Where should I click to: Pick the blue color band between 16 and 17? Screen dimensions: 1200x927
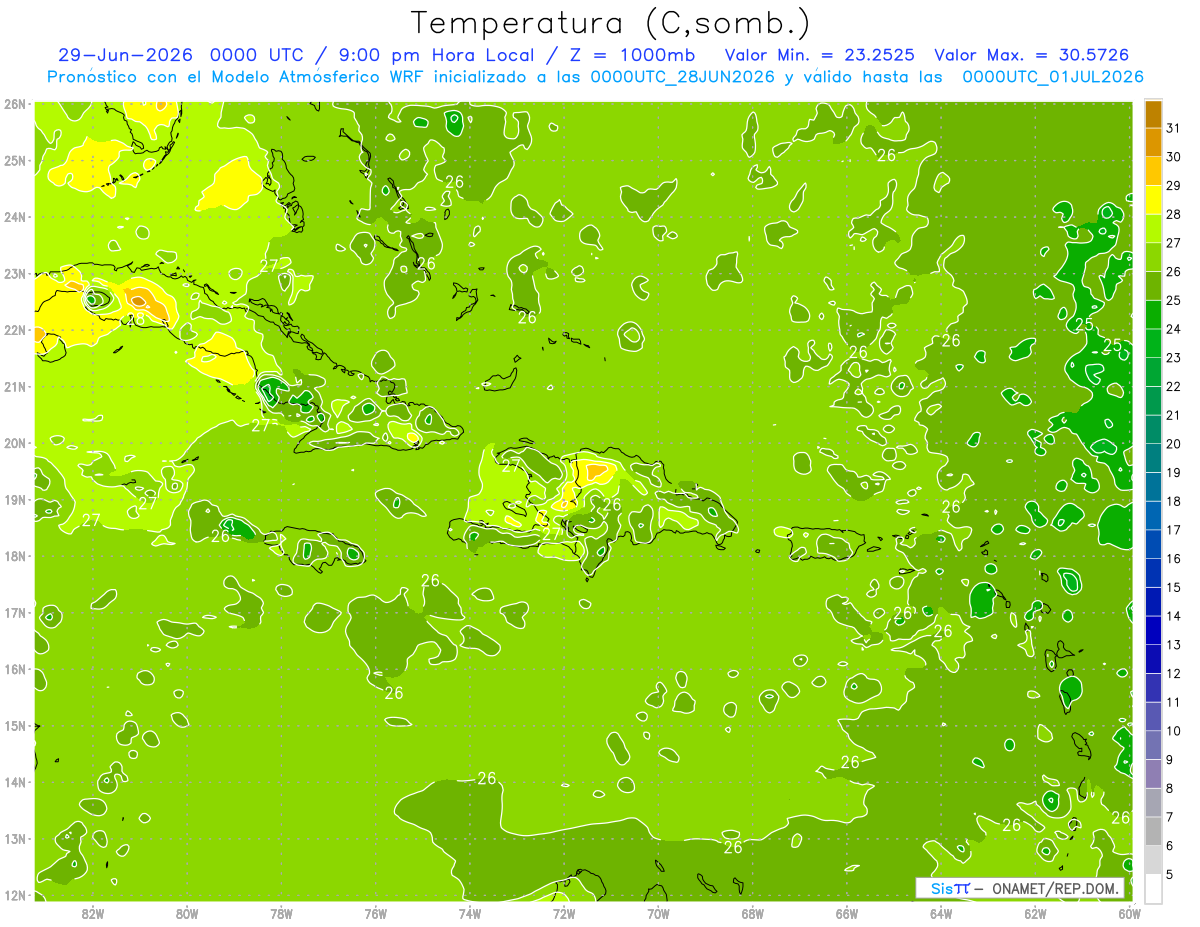pos(1153,544)
